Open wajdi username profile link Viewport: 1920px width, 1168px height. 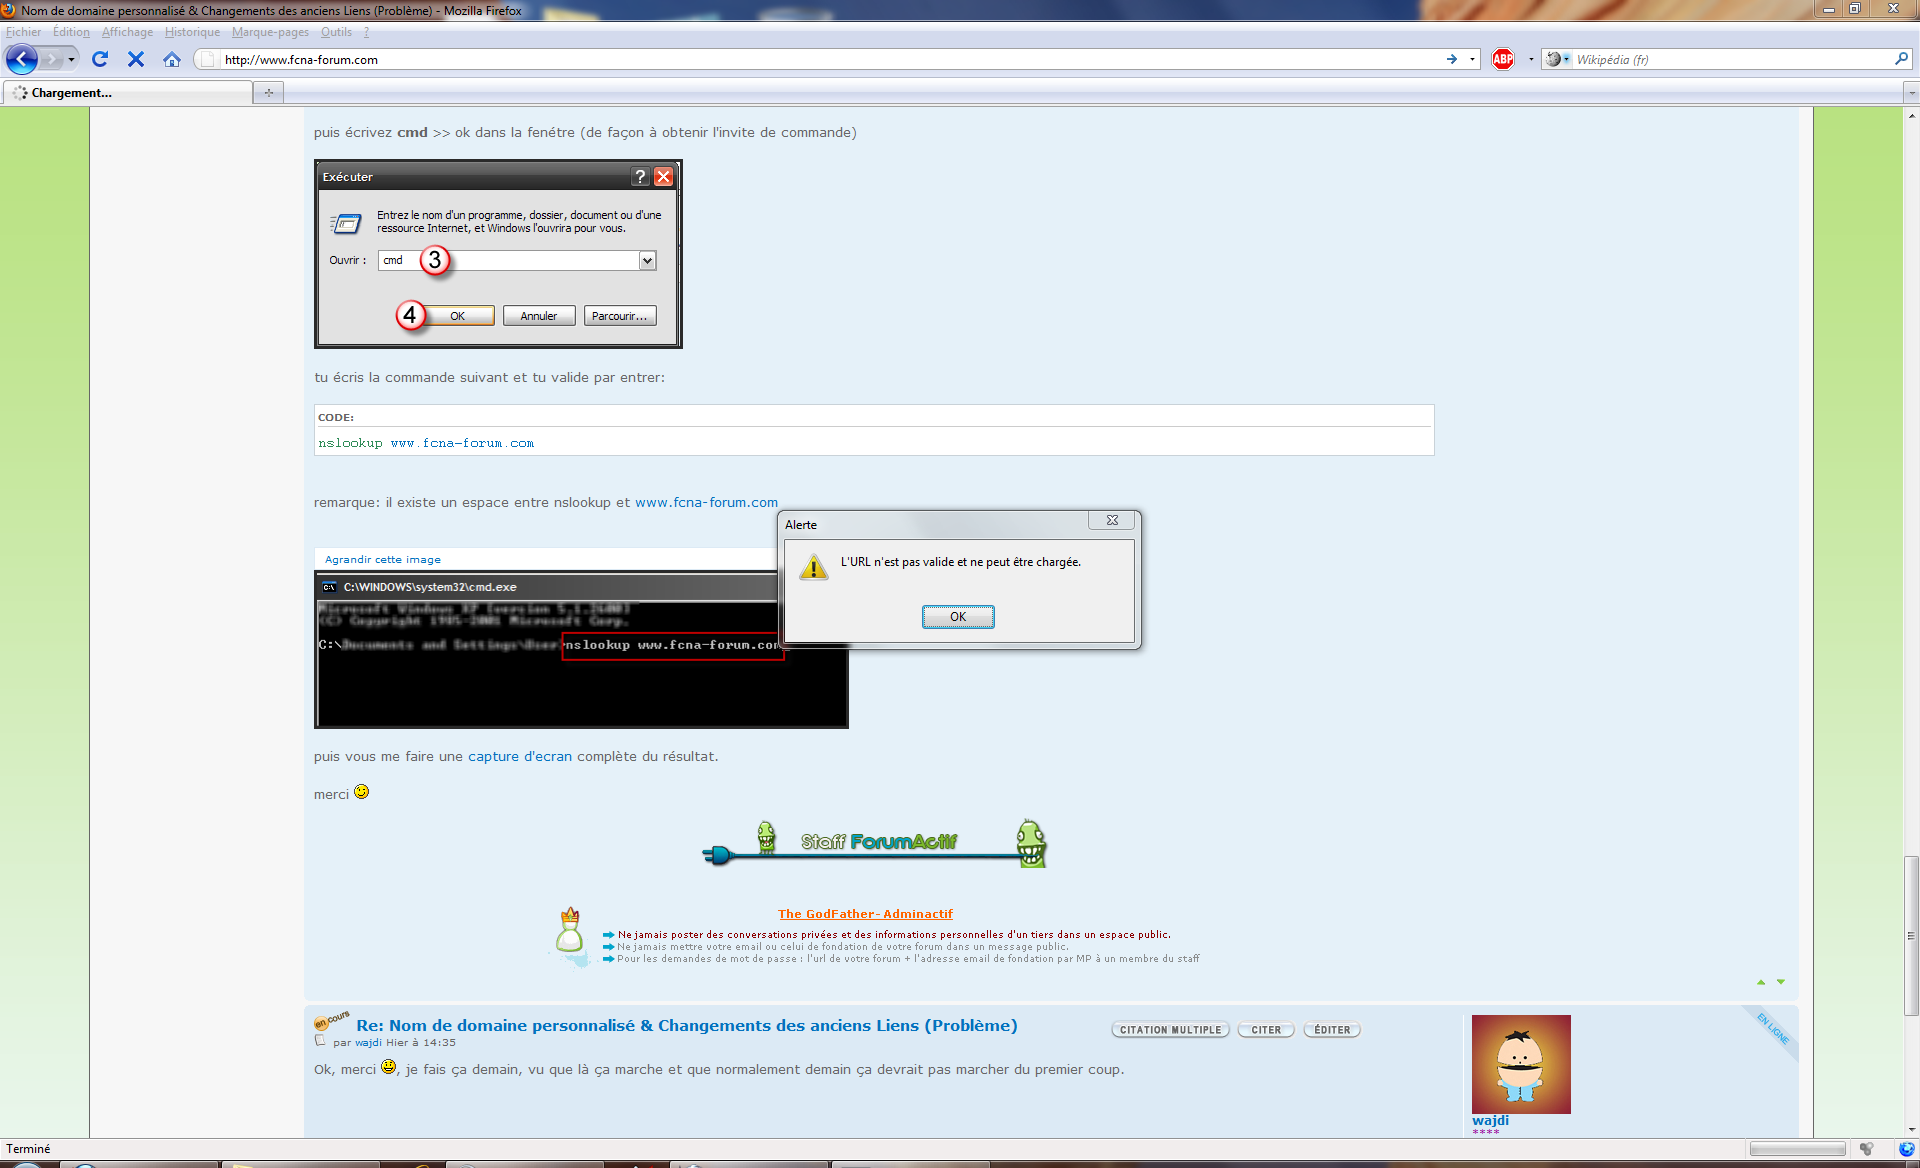(x=1490, y=1121)
